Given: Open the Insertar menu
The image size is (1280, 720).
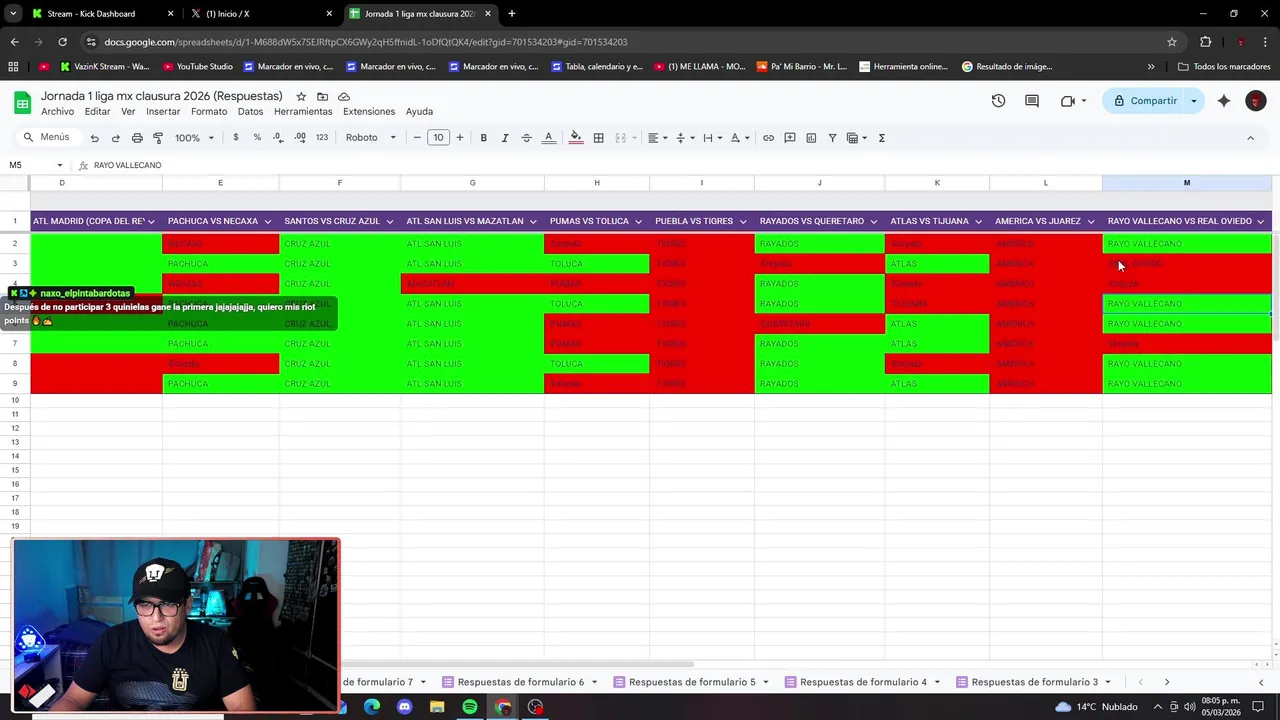Looking at the screenshot, I should click(x=163, y=111).
